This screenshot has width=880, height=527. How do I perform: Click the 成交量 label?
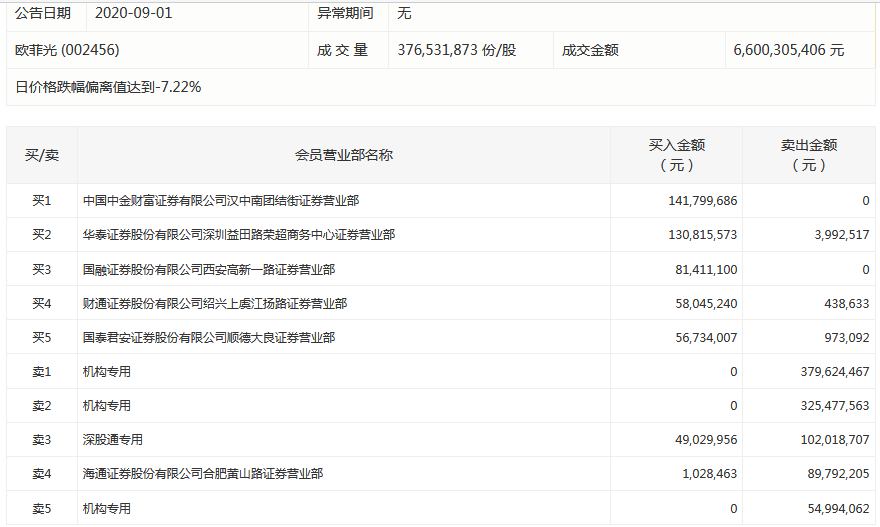click(342, 51)
